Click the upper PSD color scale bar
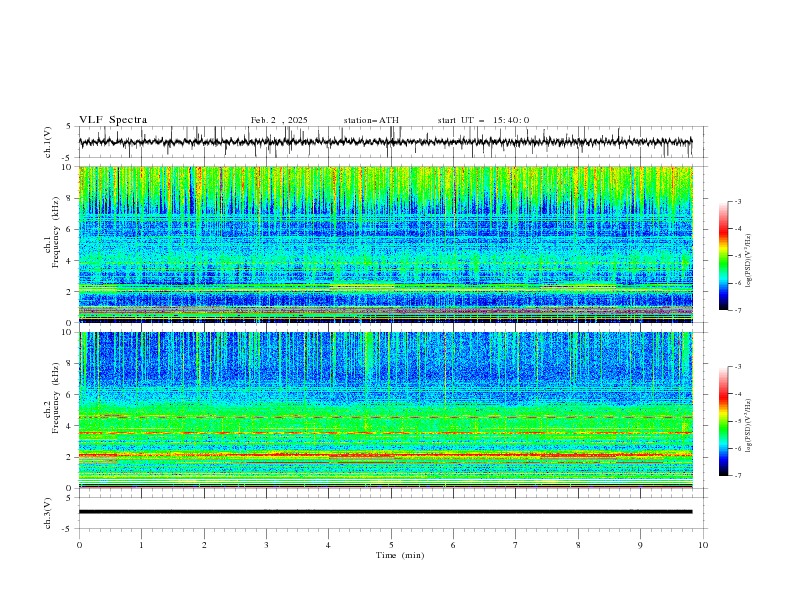Viewport: 792px width, 612px height. click(724, 256)
